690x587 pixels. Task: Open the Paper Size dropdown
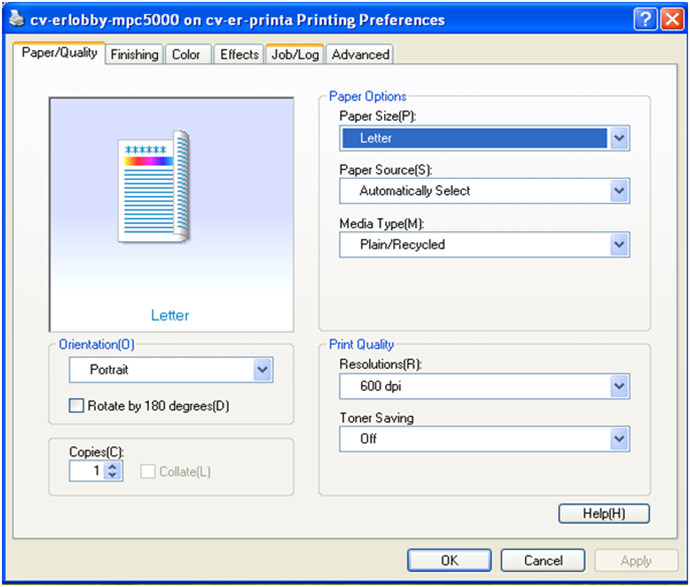pos(620,138)
